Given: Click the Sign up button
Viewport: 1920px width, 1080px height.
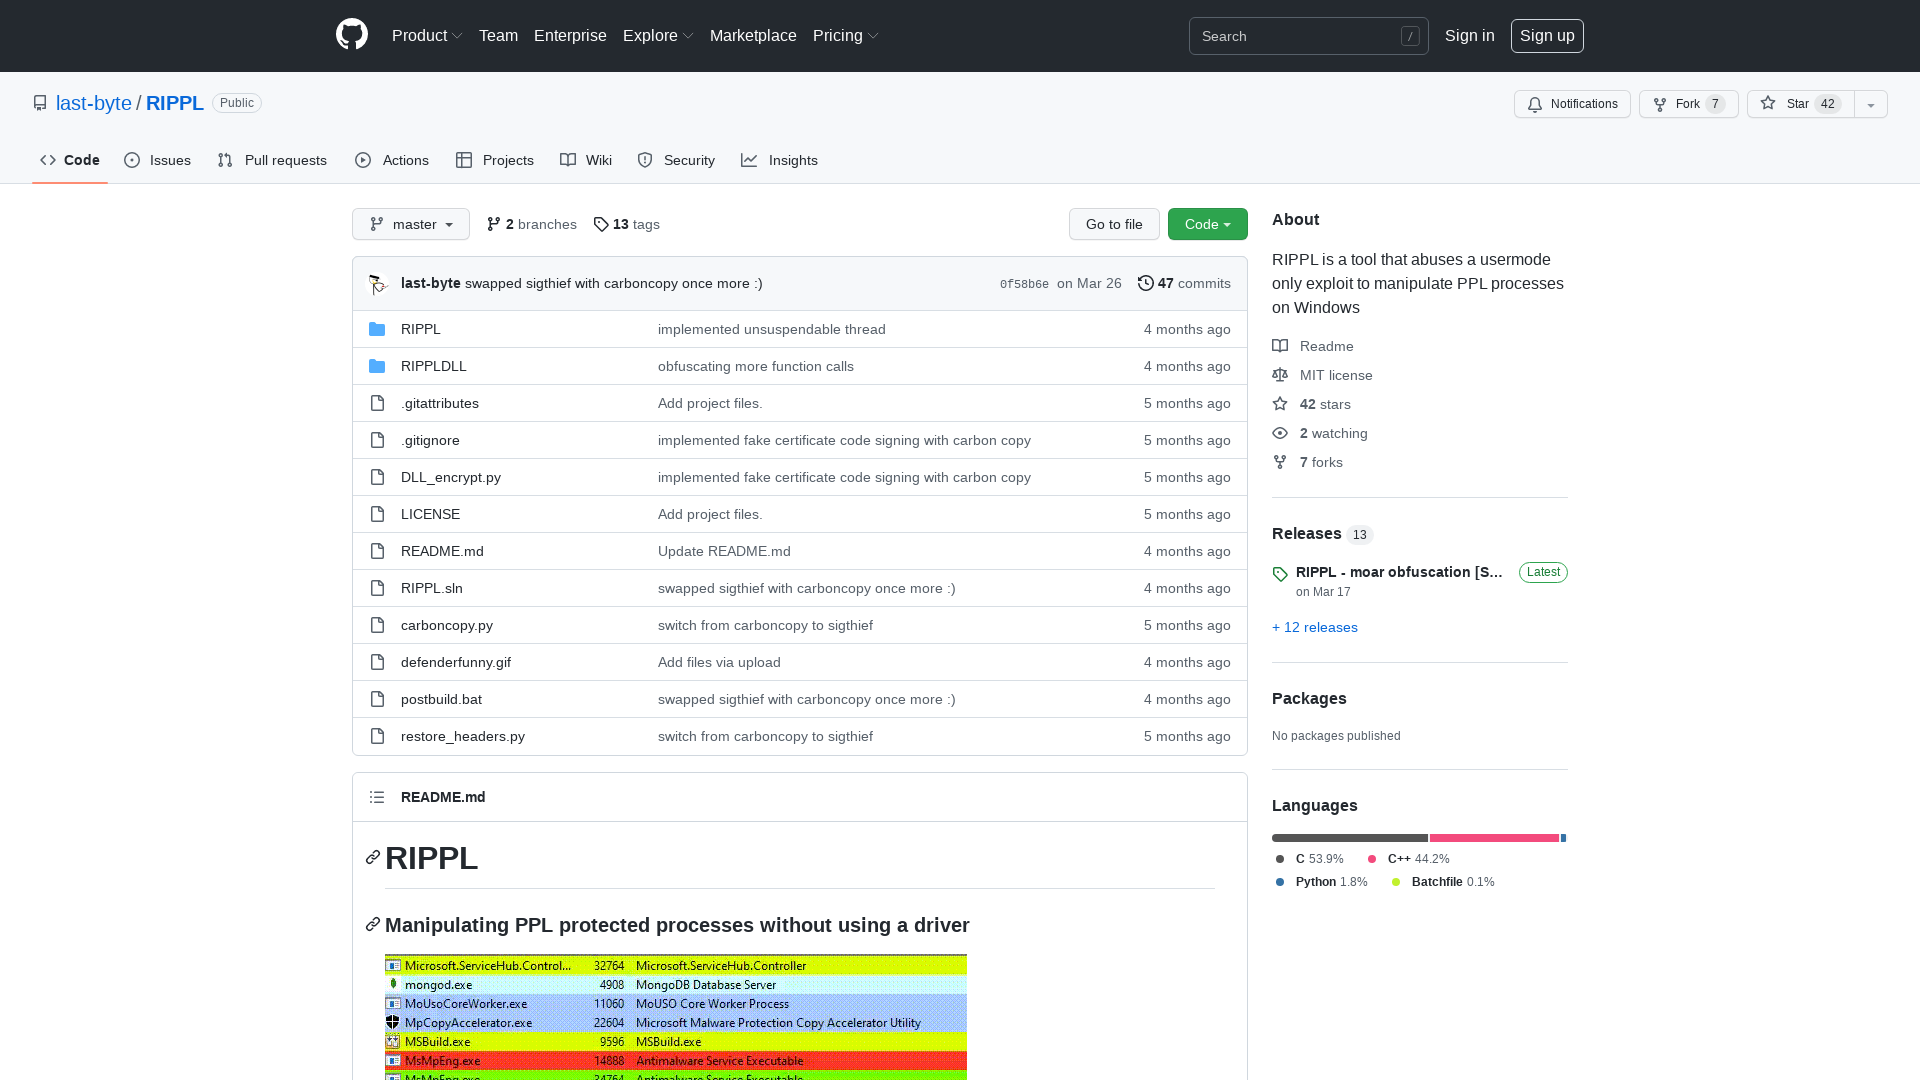Looking at the screenshot, I should pyautogui.click(x=1547, y=35).
